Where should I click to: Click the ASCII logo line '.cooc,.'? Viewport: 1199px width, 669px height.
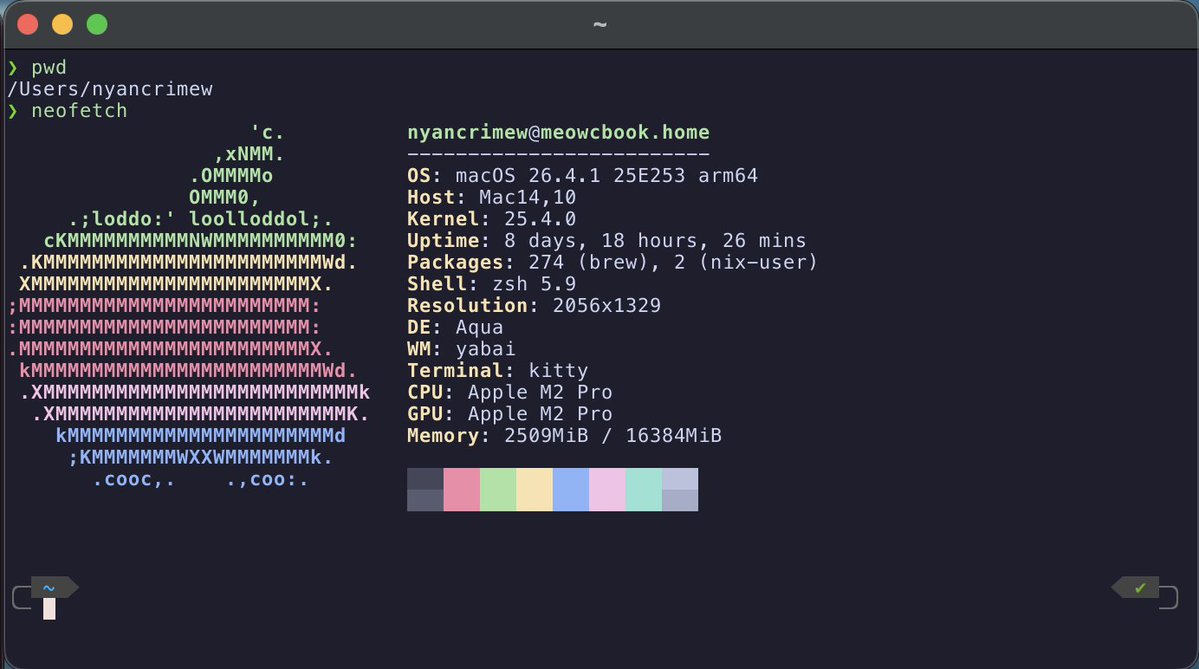coord(134,480)
